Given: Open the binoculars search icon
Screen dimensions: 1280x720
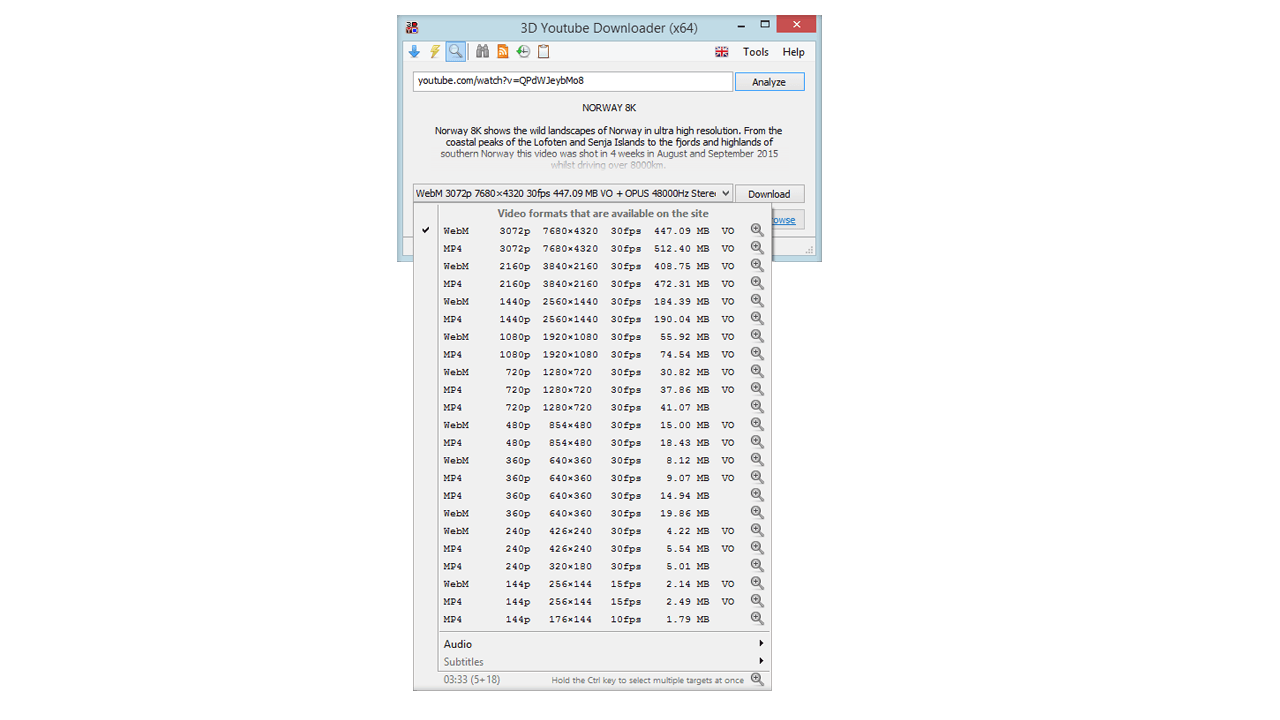Looking at the screenshot, I should pos(482,51).
